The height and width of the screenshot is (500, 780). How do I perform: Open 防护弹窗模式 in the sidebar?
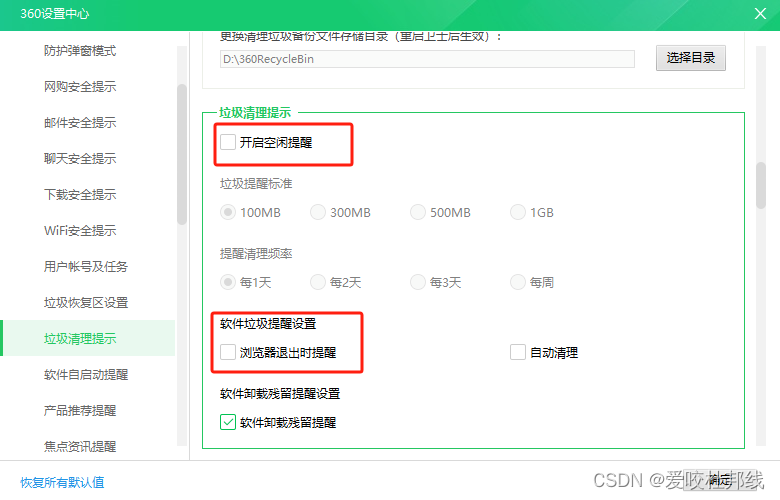(x=80, y=51)
